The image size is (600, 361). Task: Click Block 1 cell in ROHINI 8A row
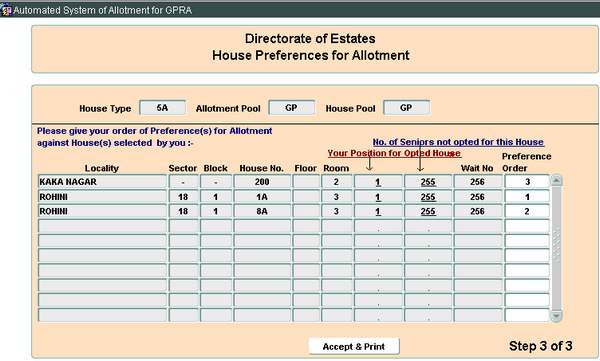click(x=216, y=211)
